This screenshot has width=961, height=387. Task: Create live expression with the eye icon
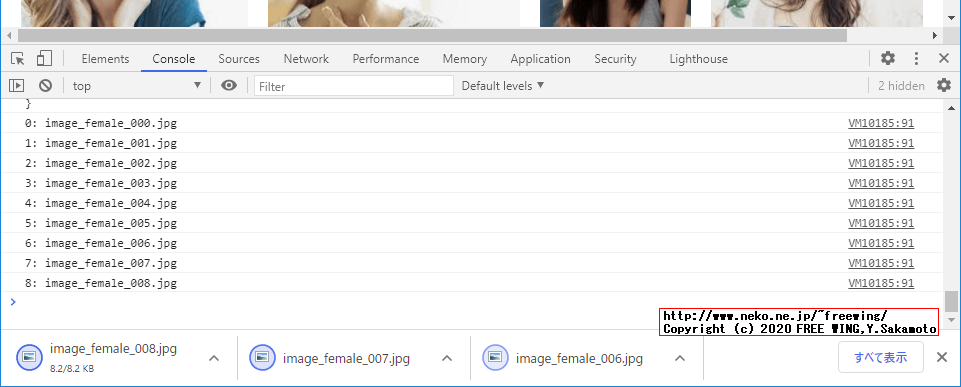click(229, 86)
